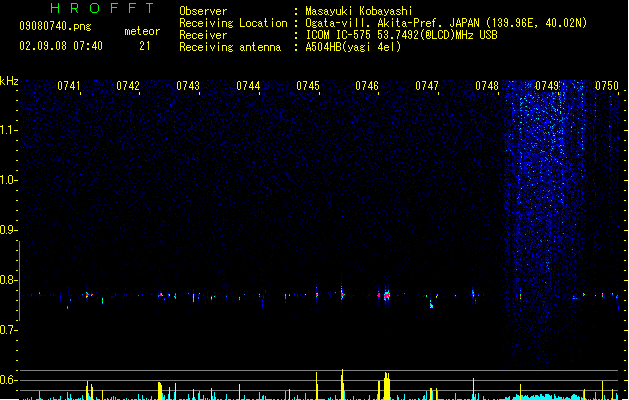Viewport: 629px width, 400px height.
Task: Click the location text Ogata-vill. Akita-Pref. JAPAN
Action: click(x=392, y=23)
